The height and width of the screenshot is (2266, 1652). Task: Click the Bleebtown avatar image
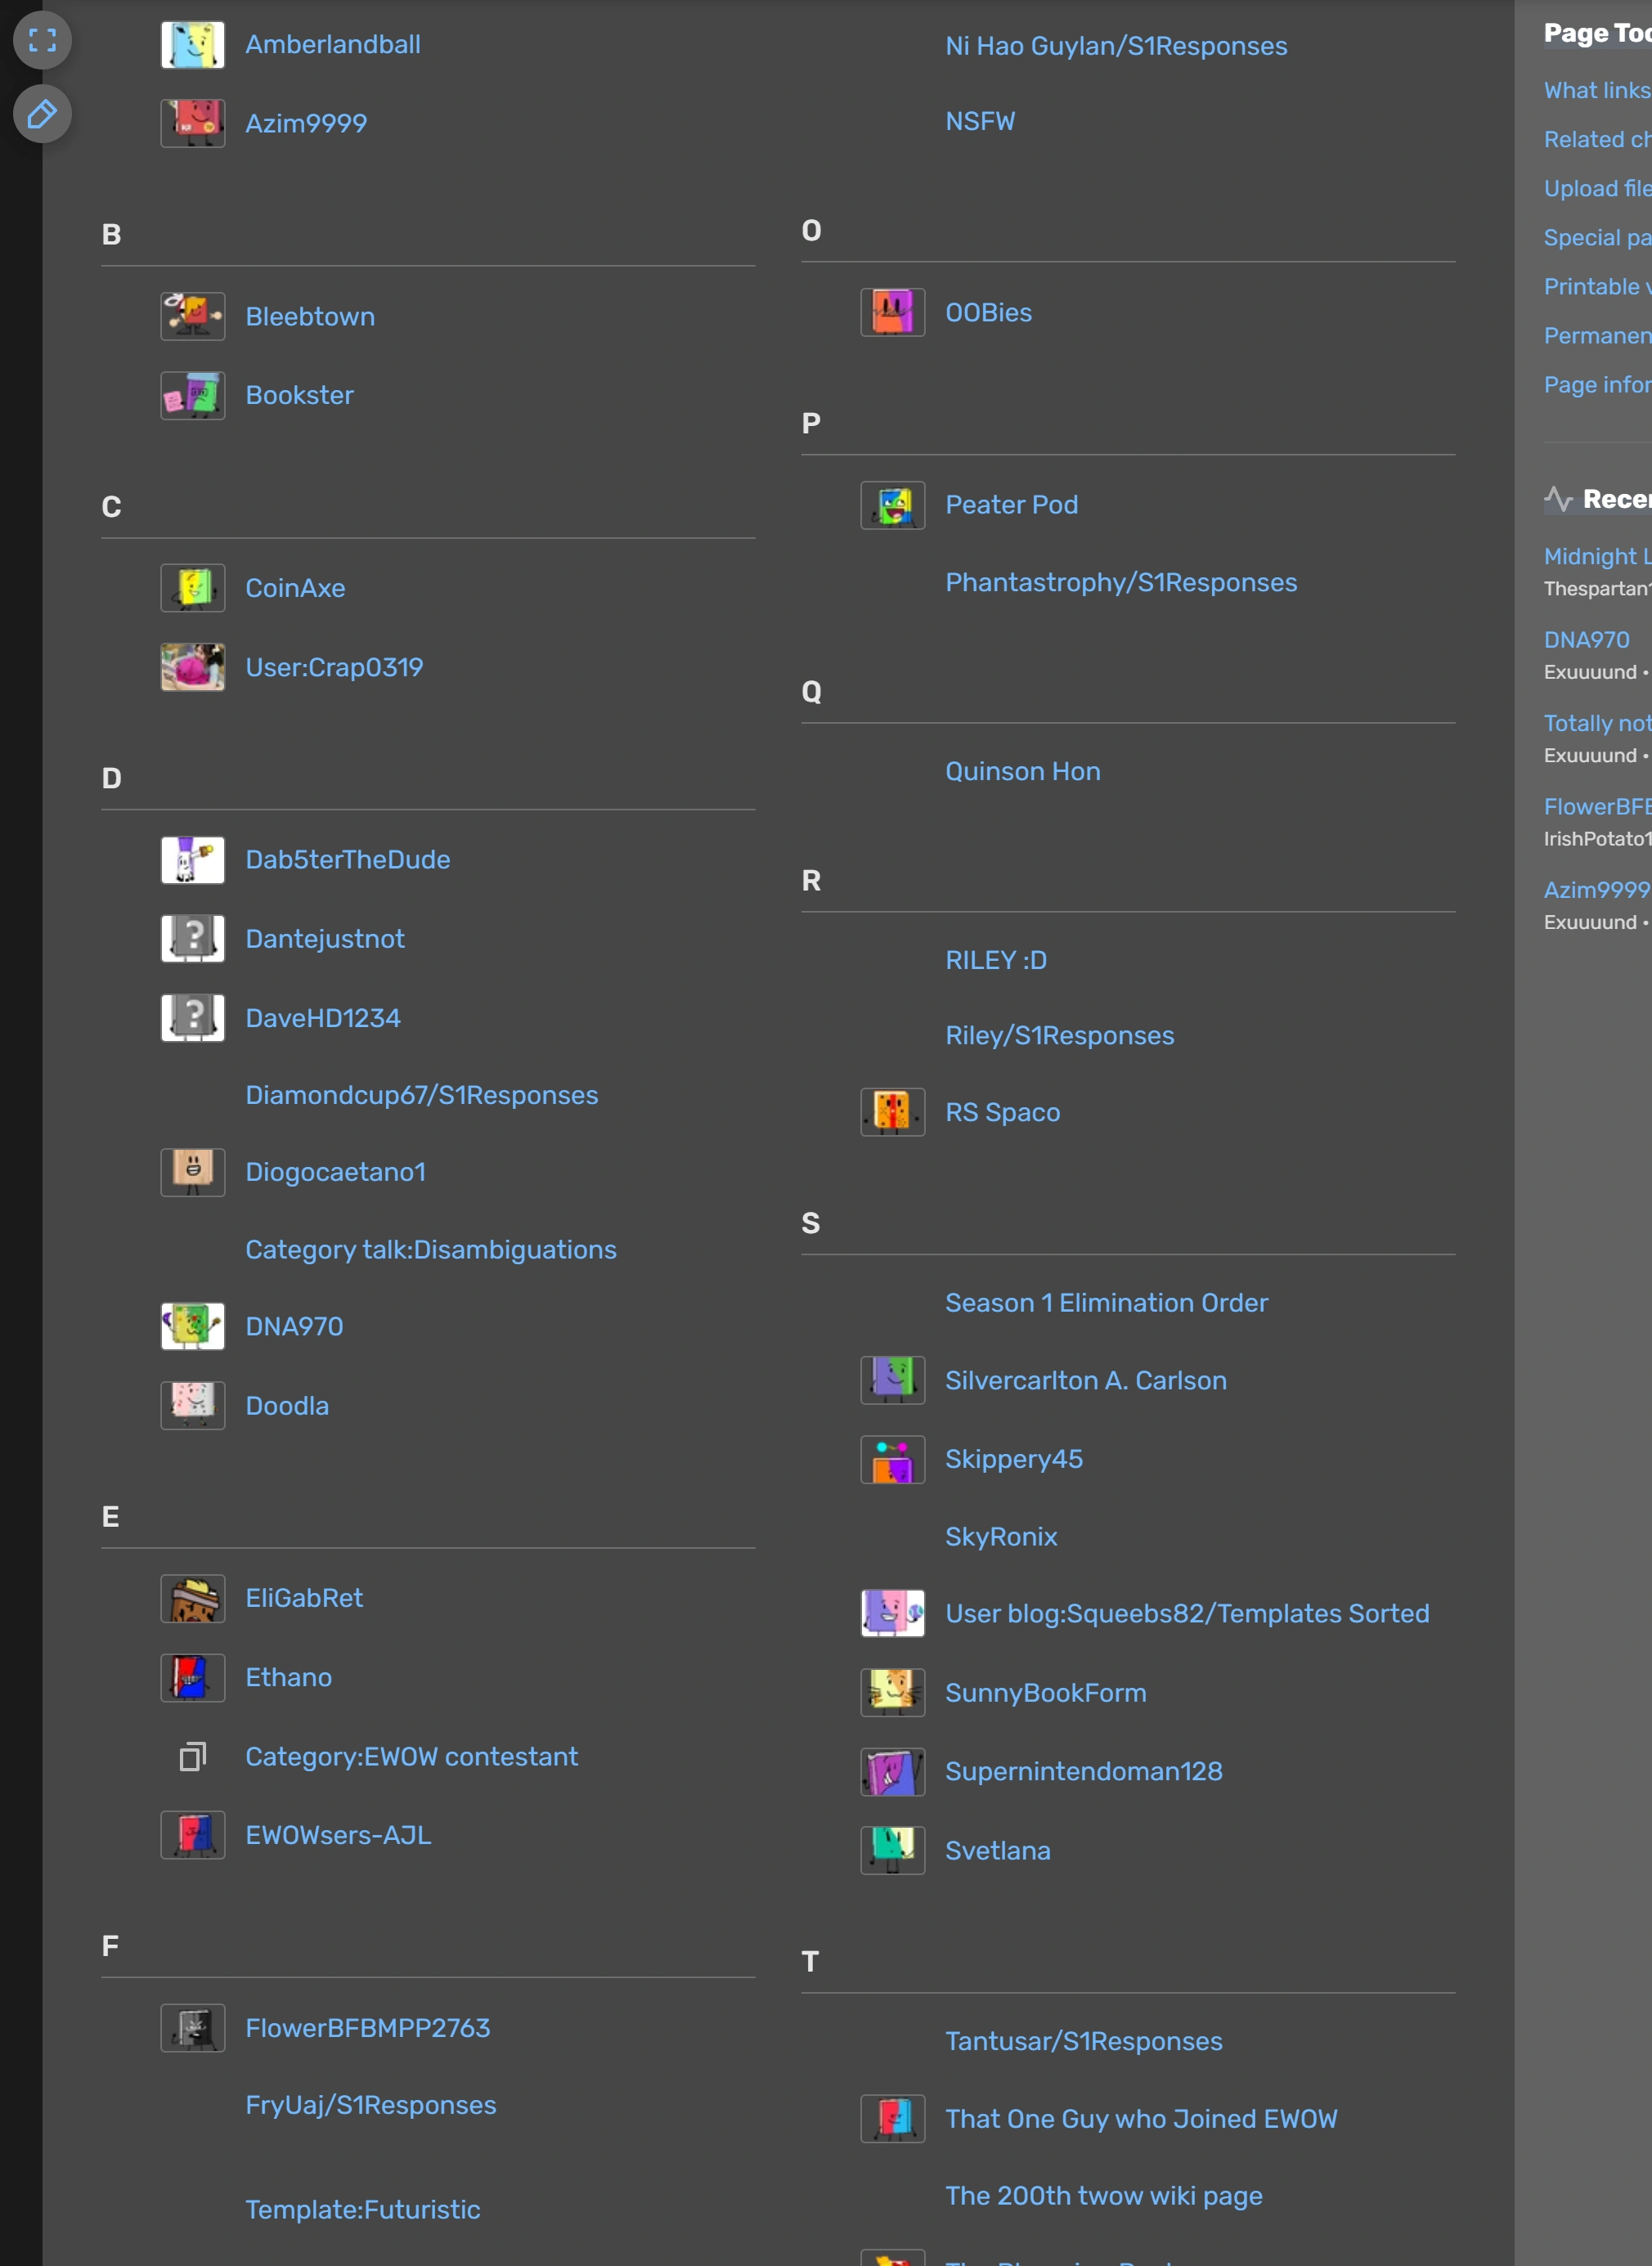tap(192, 316)
